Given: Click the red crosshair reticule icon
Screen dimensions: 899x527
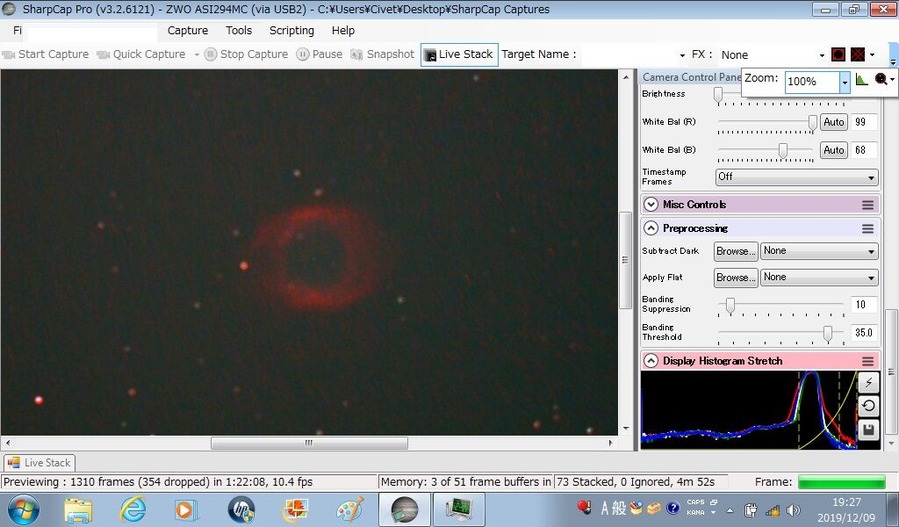Looking at the screenshot, I should click(x=857, y=54).
